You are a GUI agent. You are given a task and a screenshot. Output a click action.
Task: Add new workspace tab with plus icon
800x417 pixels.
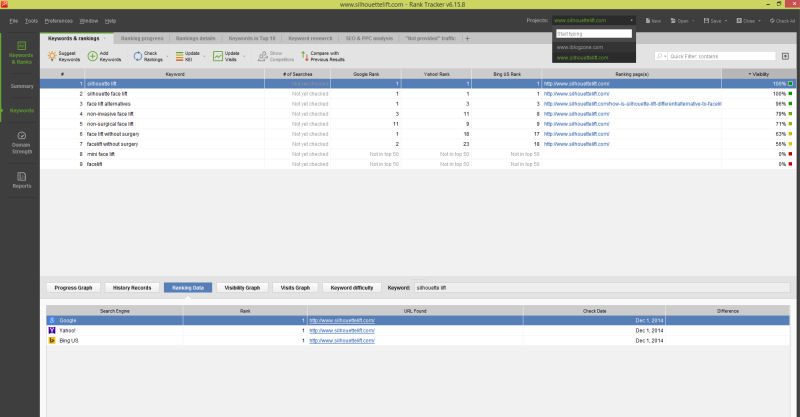pyautogui.click(x=467, y=38)
